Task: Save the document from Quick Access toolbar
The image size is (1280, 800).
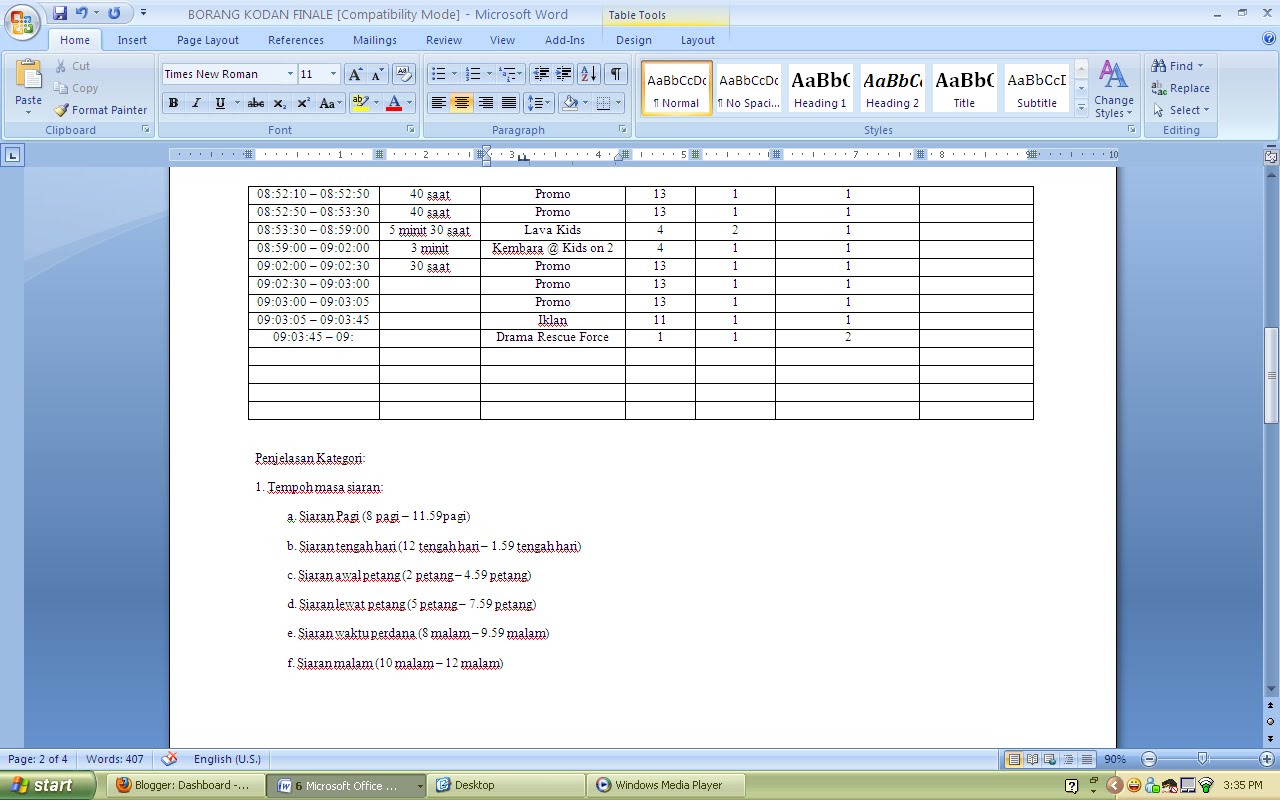Action: click(60, 14)
